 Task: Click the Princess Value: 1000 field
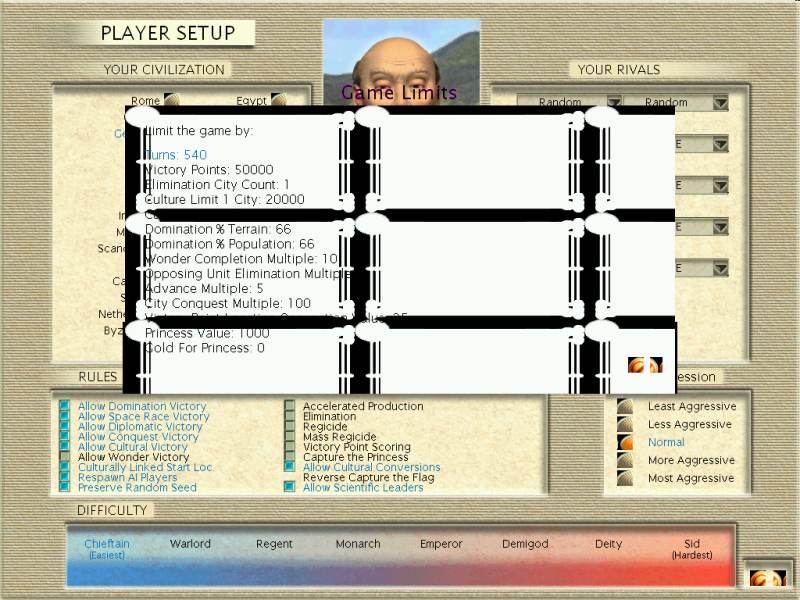coord(207,333)
